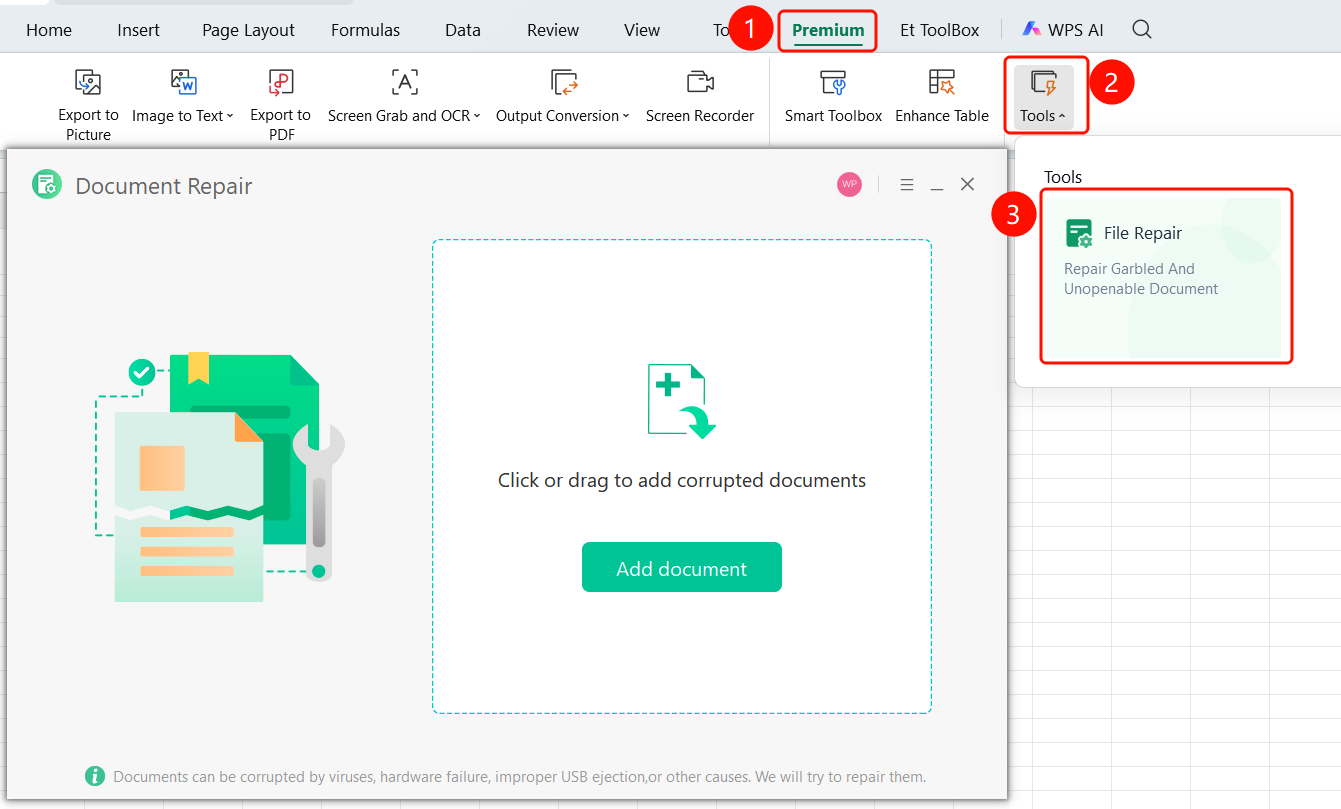Select the Formulas tab
Image resolution: width=1341 pixels, height=809 pixels.
pyautogui.click(x=365, y=30)
